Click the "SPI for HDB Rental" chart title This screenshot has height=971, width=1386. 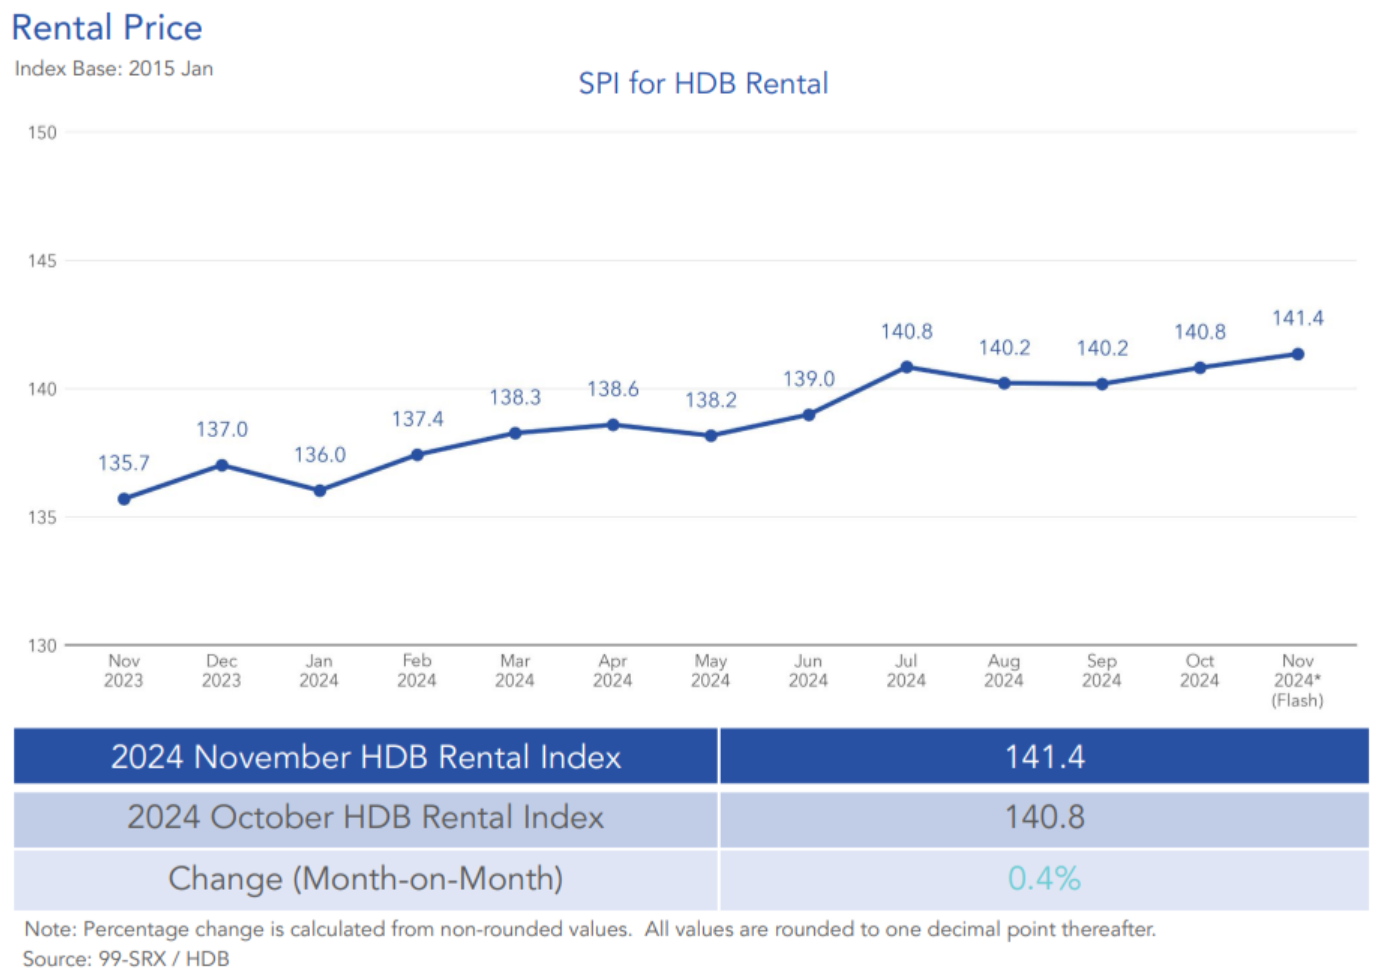click(x=703, y=83)
